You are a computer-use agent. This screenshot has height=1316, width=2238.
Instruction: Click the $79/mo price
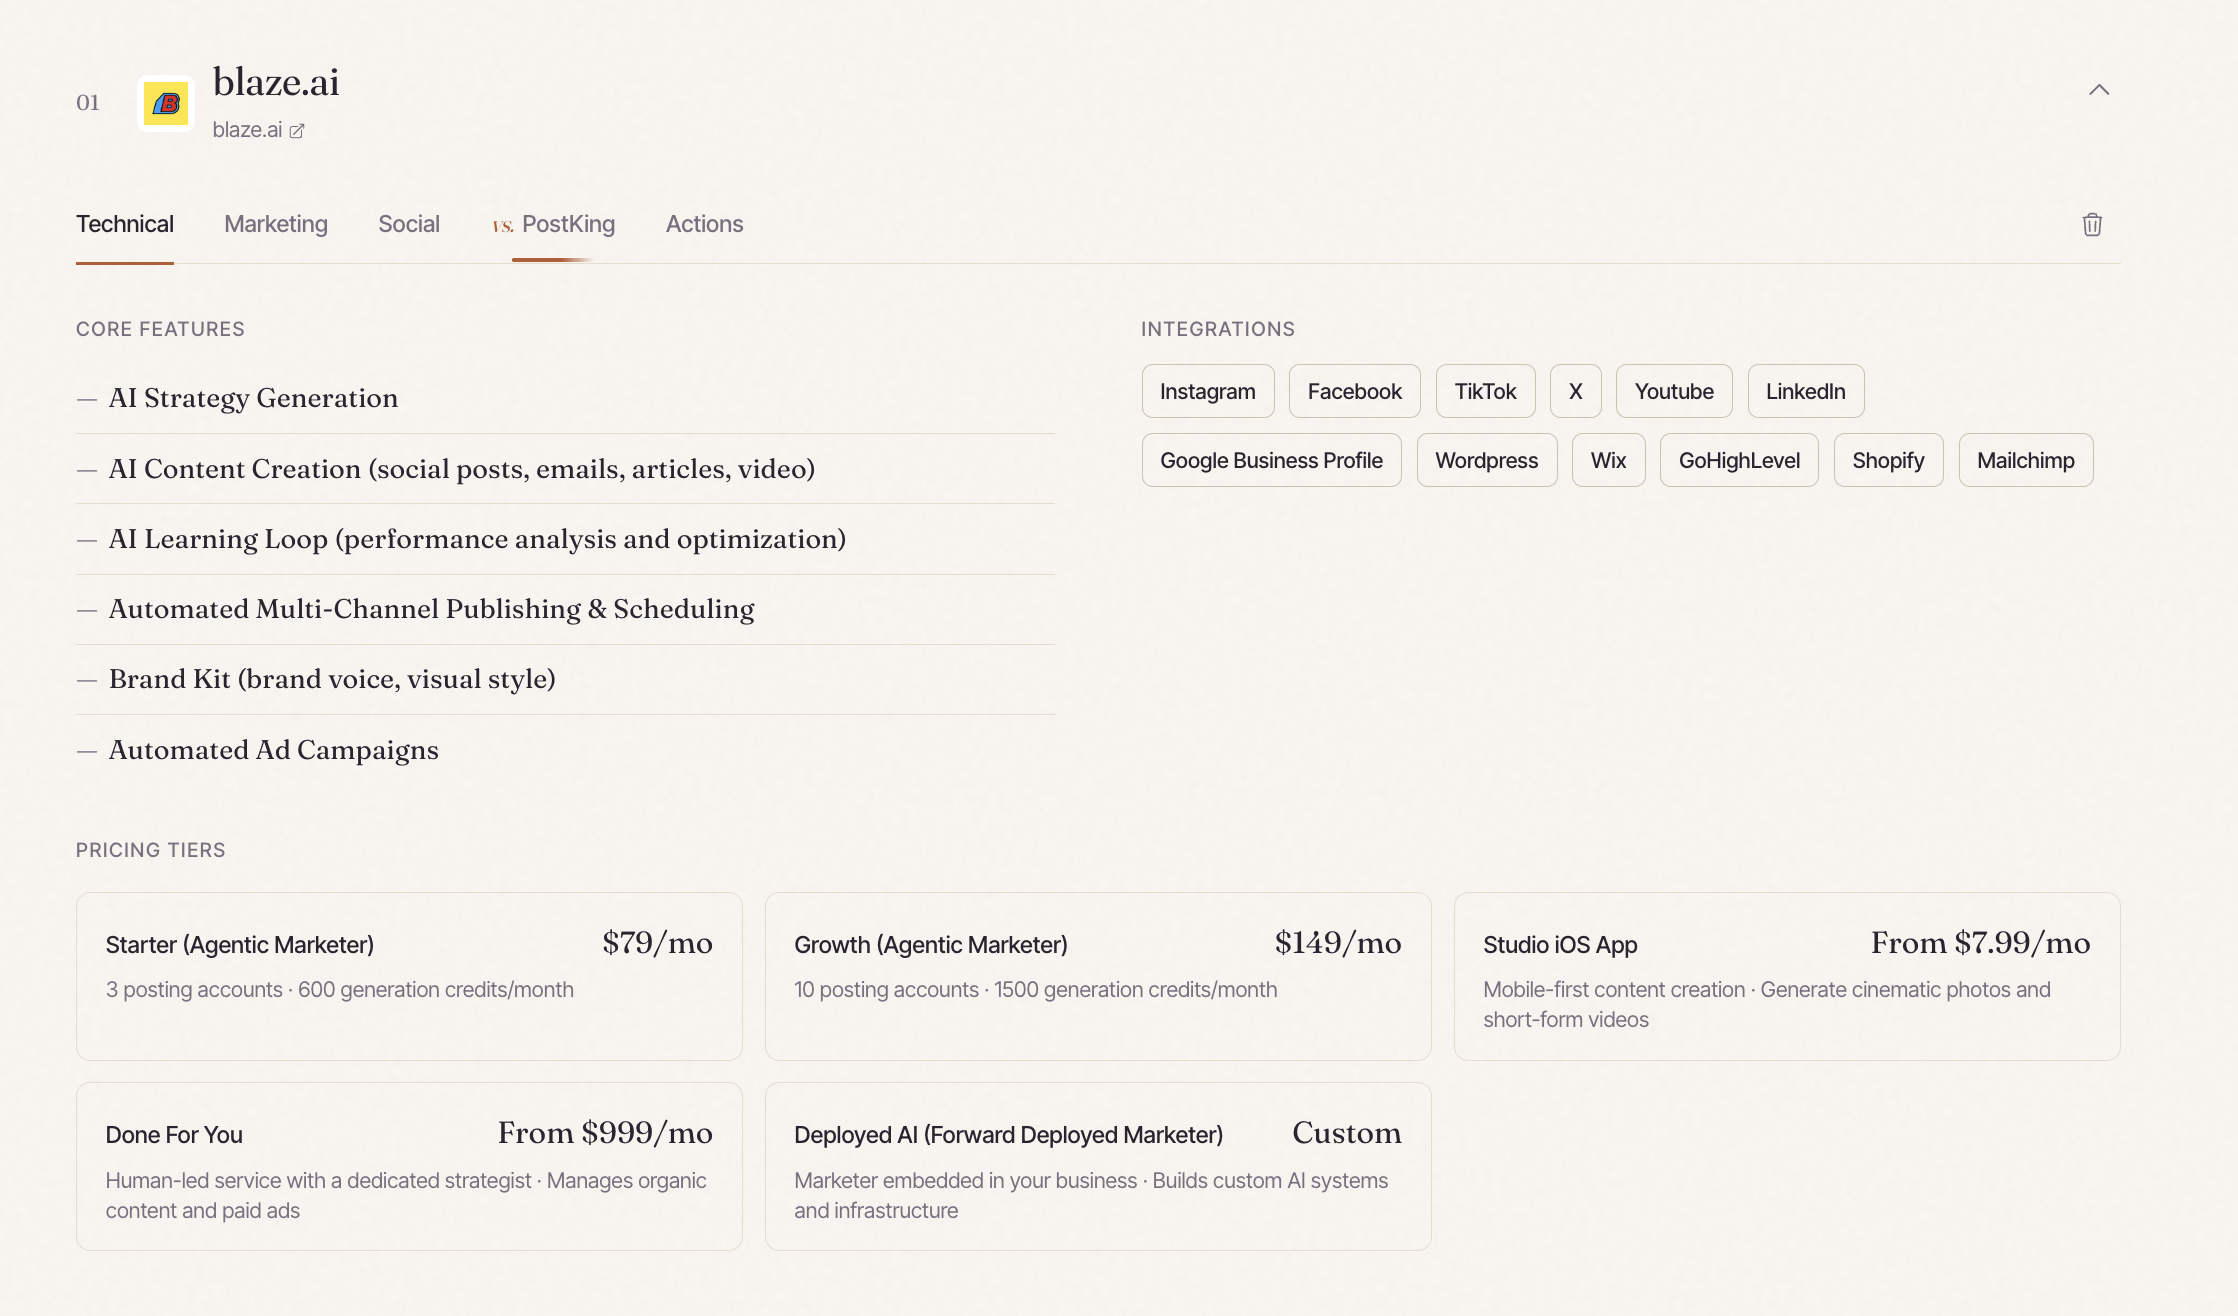coord(657,943)
